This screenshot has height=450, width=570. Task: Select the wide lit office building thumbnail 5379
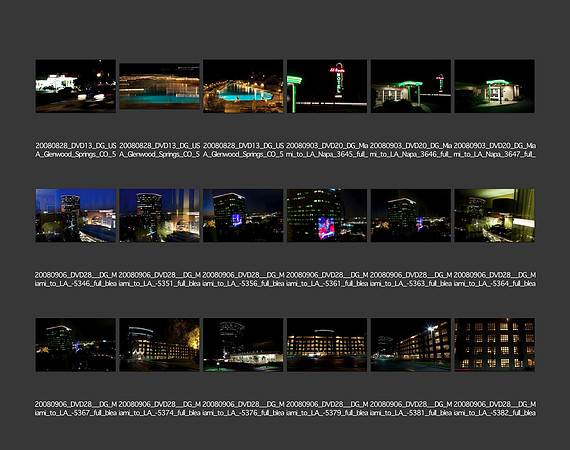pyautogui.click(x=327, y=345)
